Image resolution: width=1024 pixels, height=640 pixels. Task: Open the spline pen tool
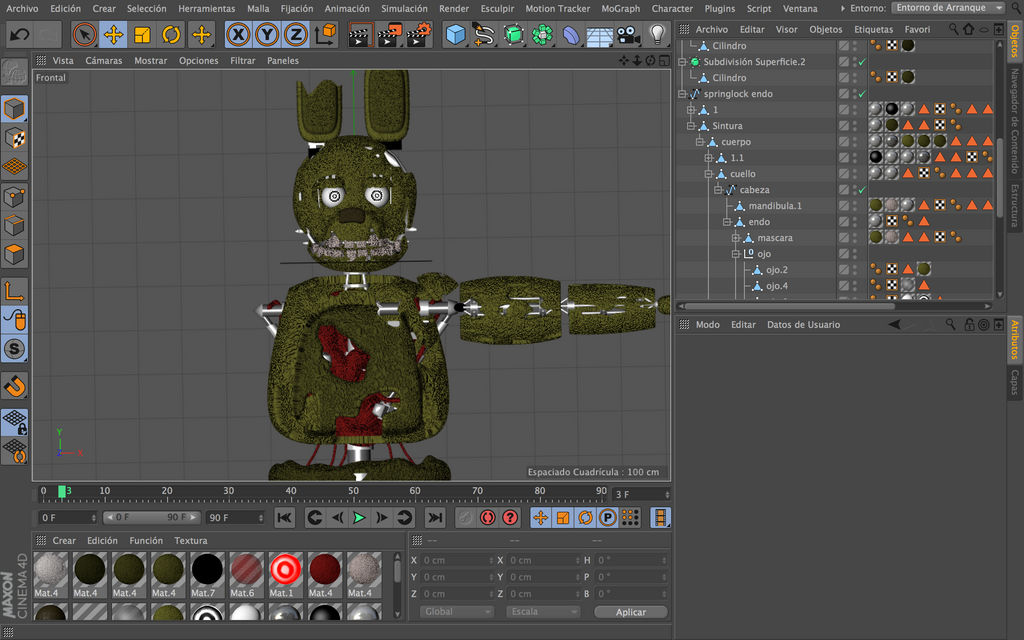pyautogui.click(x=484, y=34)
